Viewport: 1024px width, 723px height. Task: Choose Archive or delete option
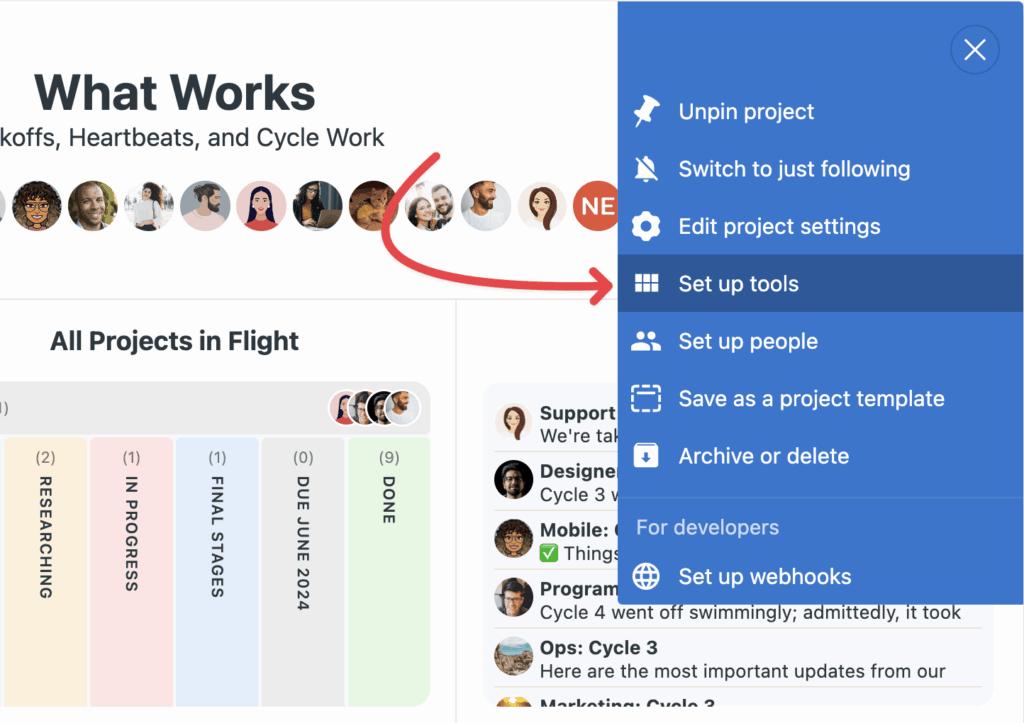[x=763, y=456]
